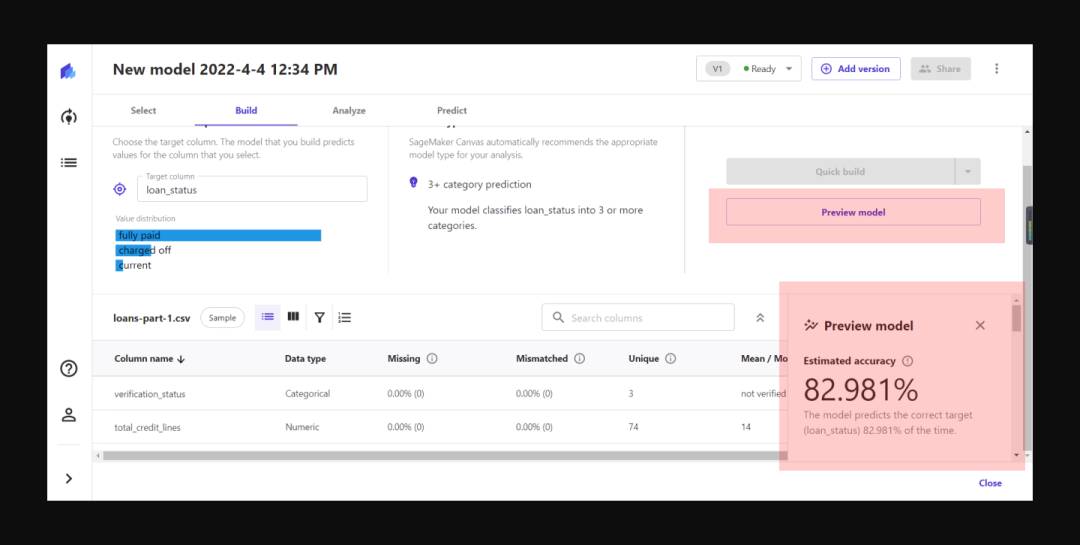
Task: Open the user account icon
Action: click(68, 415)
